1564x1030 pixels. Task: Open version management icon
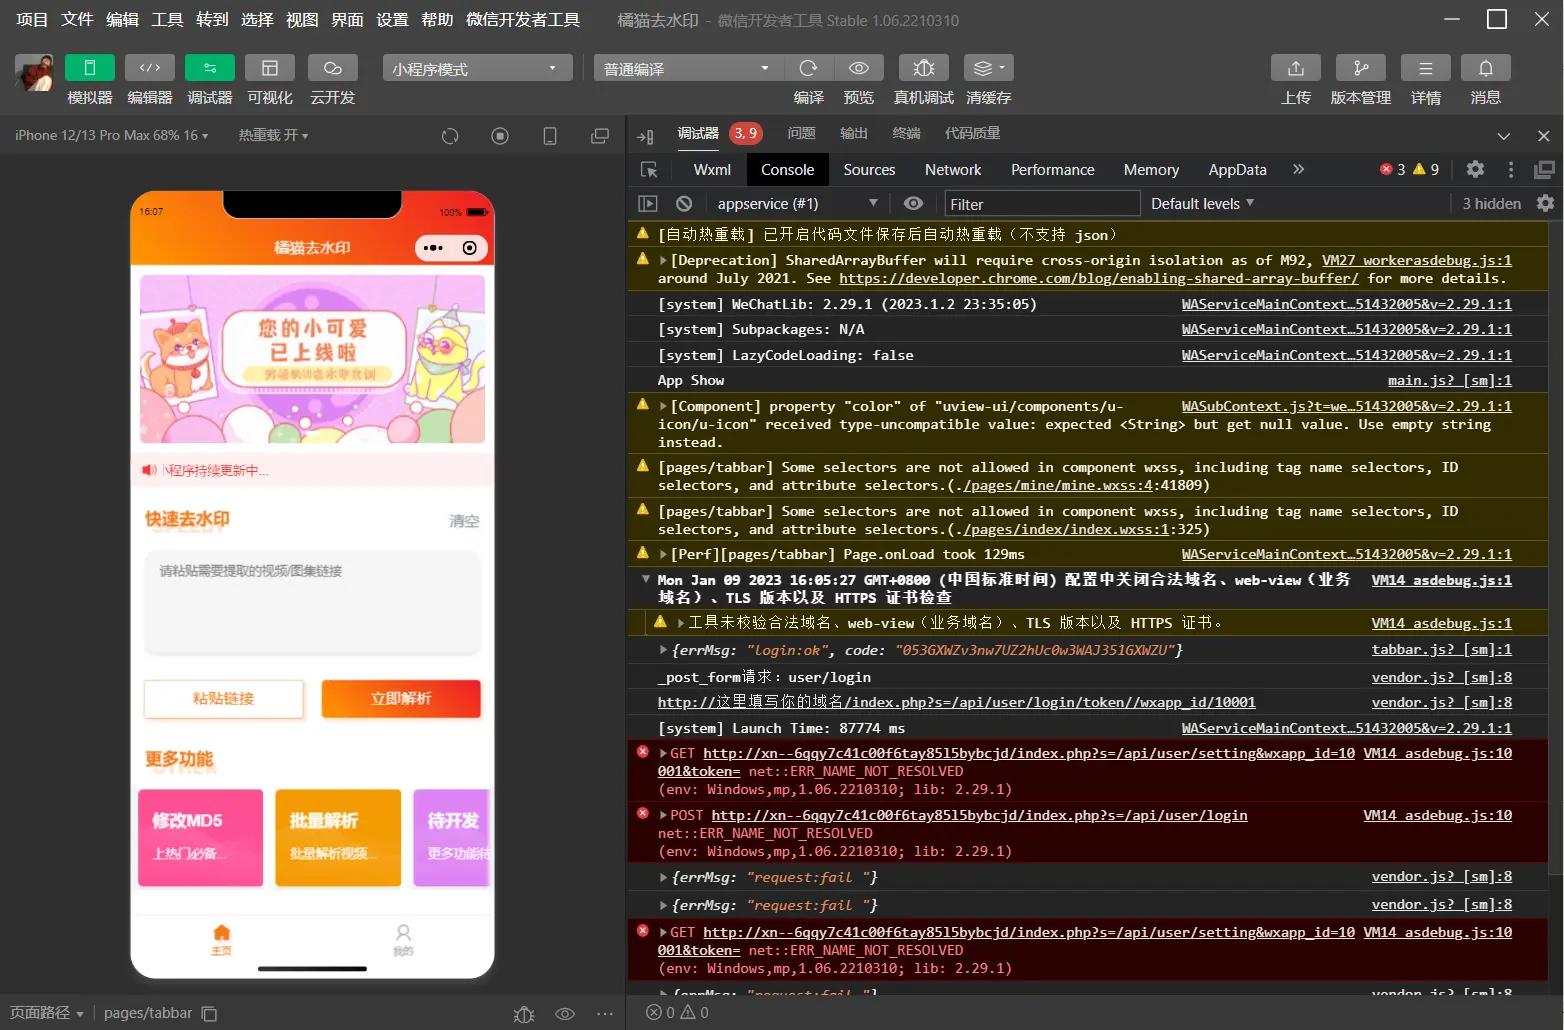click(1360, 68)
